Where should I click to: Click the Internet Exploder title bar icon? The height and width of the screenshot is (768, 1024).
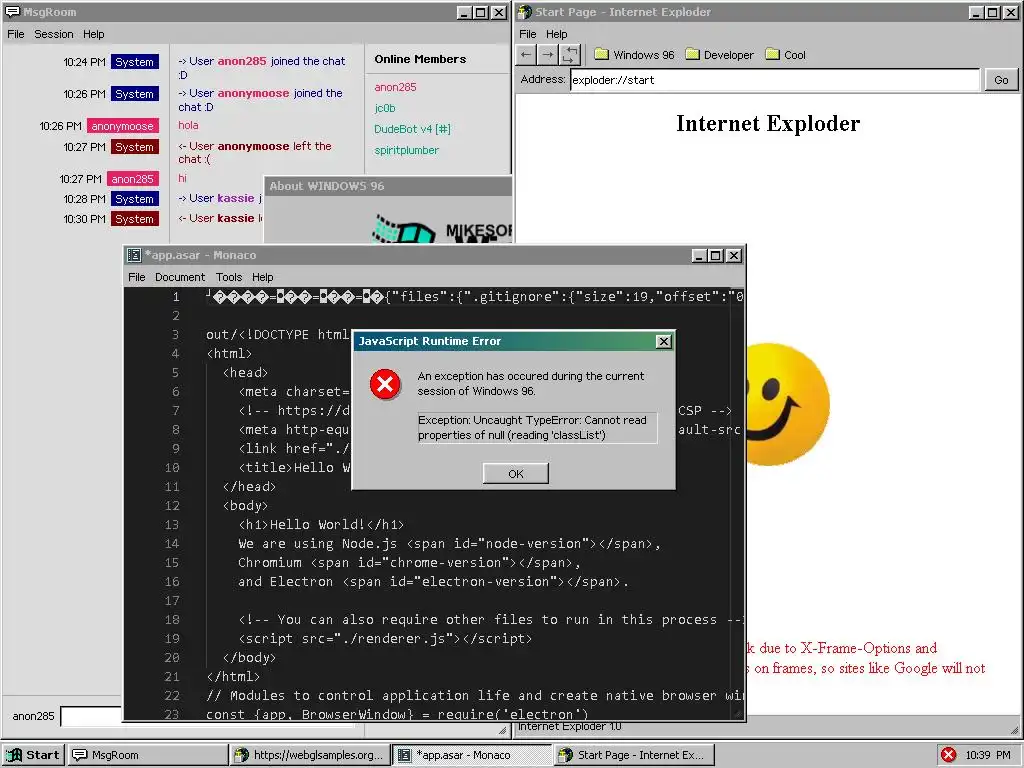pos(524,12)
